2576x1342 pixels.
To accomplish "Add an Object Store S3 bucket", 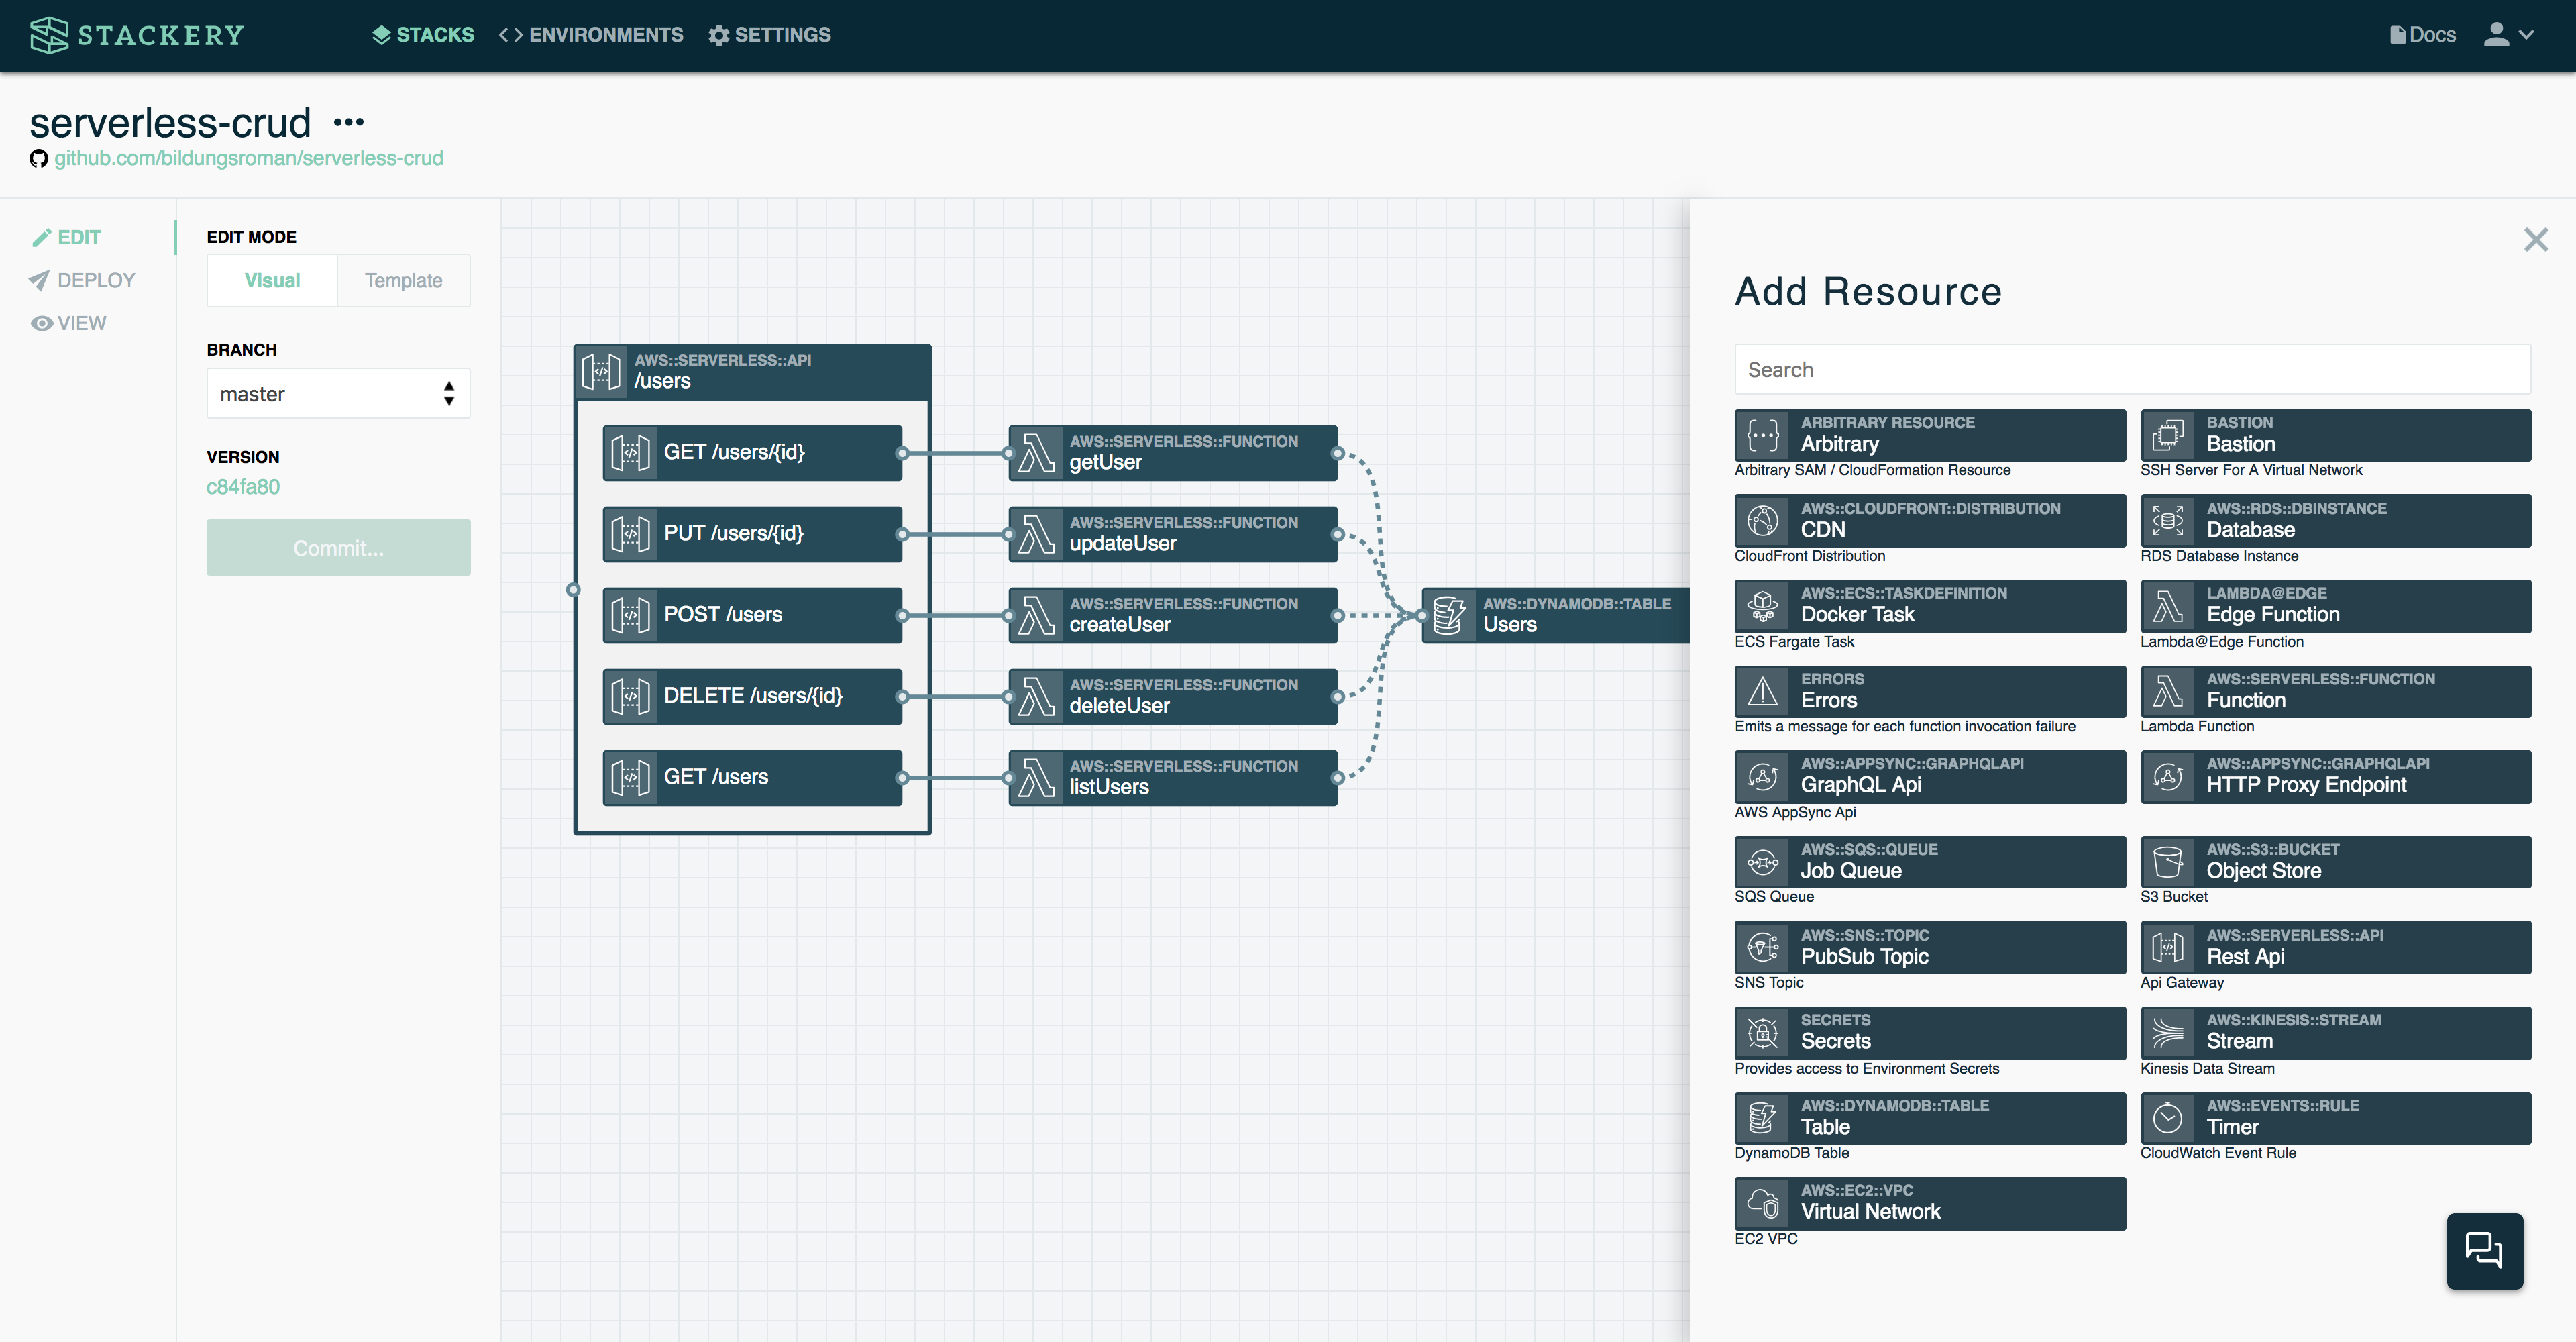I will click(2335, 861).
